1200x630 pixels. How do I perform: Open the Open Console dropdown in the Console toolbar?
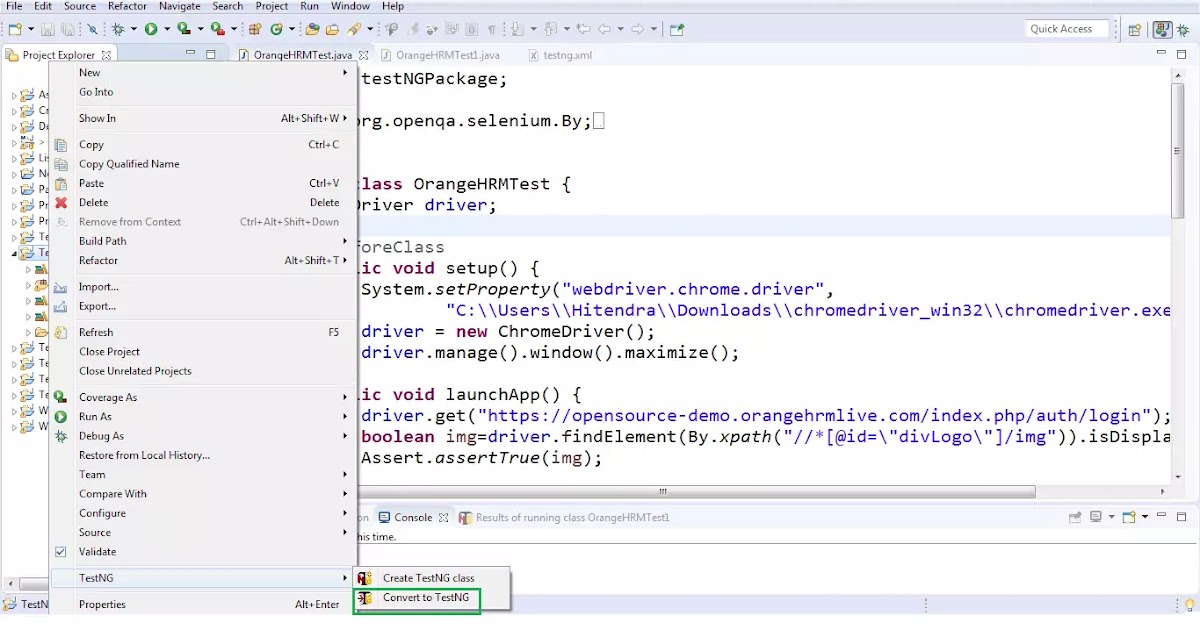pos(1145,517)
